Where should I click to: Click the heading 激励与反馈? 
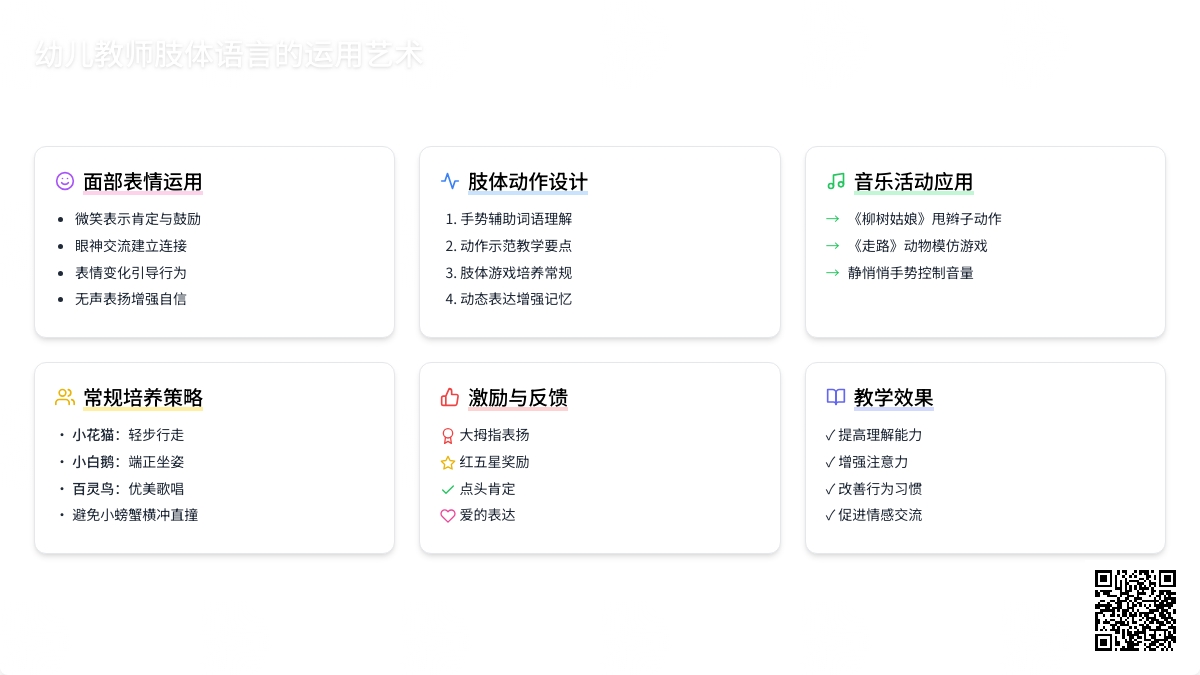[518, 398]
